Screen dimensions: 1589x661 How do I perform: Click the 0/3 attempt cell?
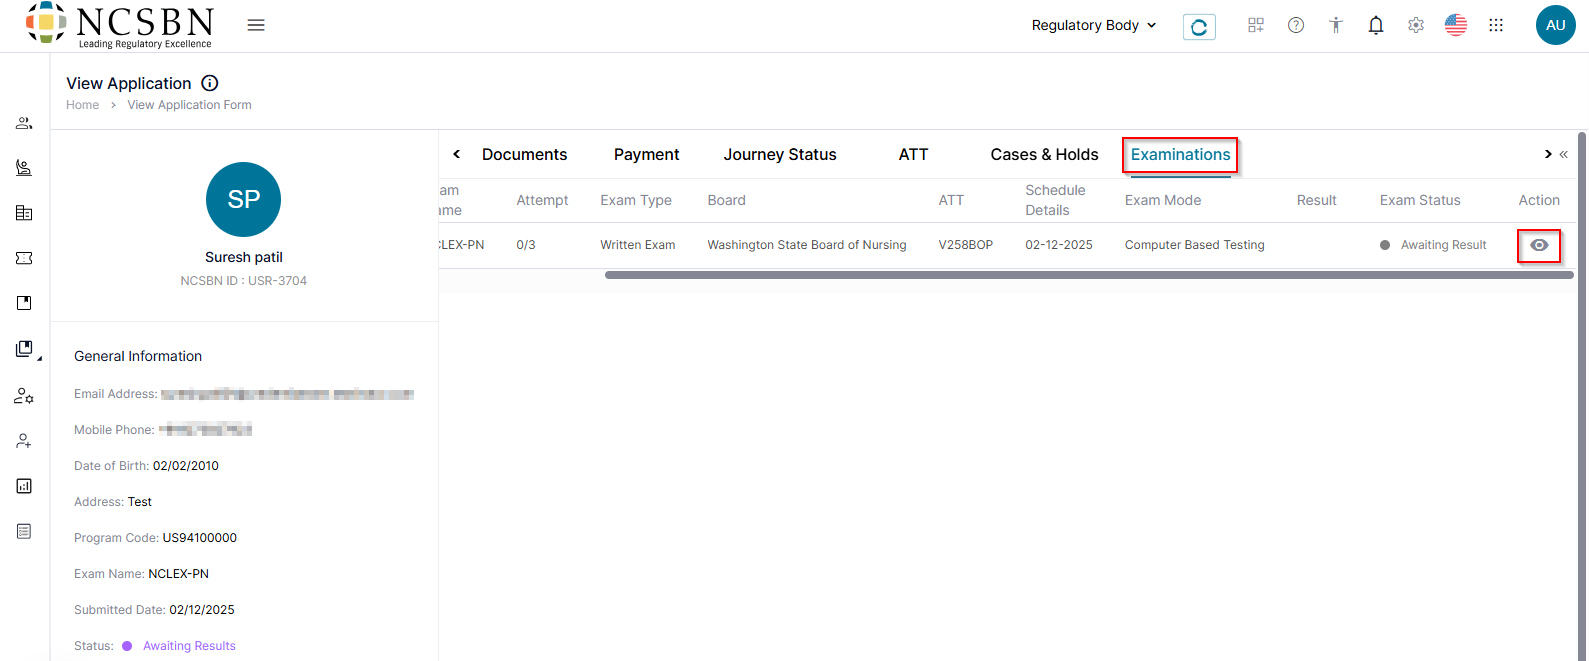pyautogui.click(x=526, y=245)
